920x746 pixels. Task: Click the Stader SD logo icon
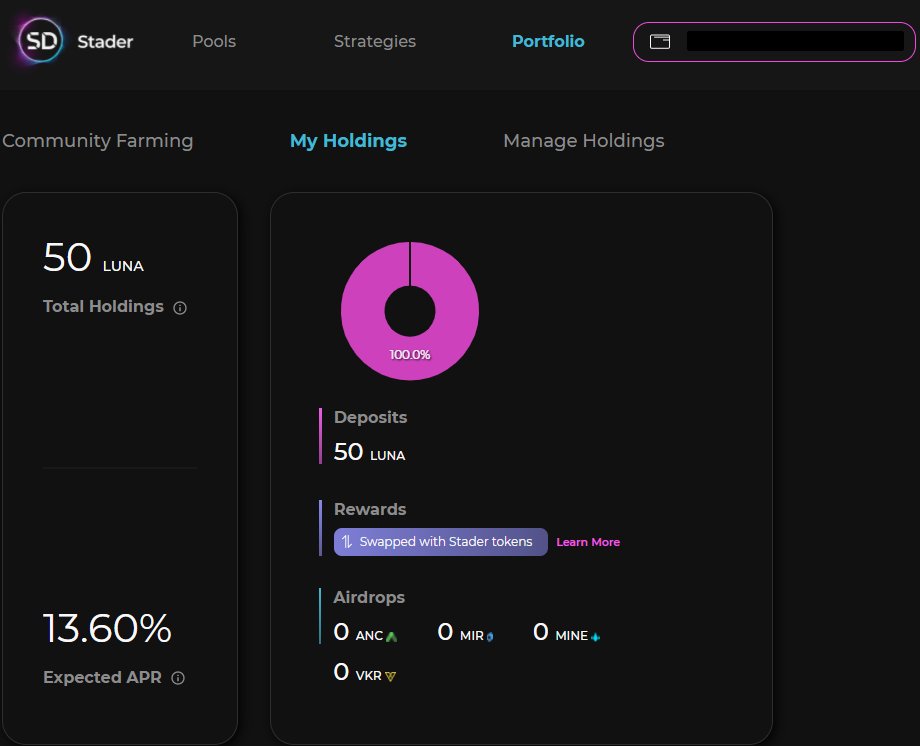click(x=40, y=40)
